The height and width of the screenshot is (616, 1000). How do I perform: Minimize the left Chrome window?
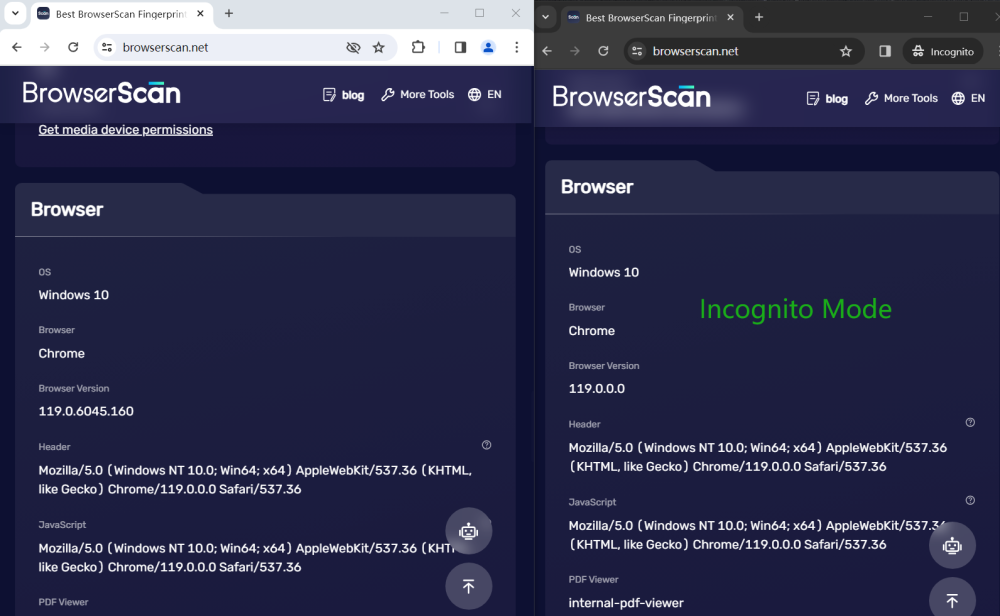tap(445, 13)
